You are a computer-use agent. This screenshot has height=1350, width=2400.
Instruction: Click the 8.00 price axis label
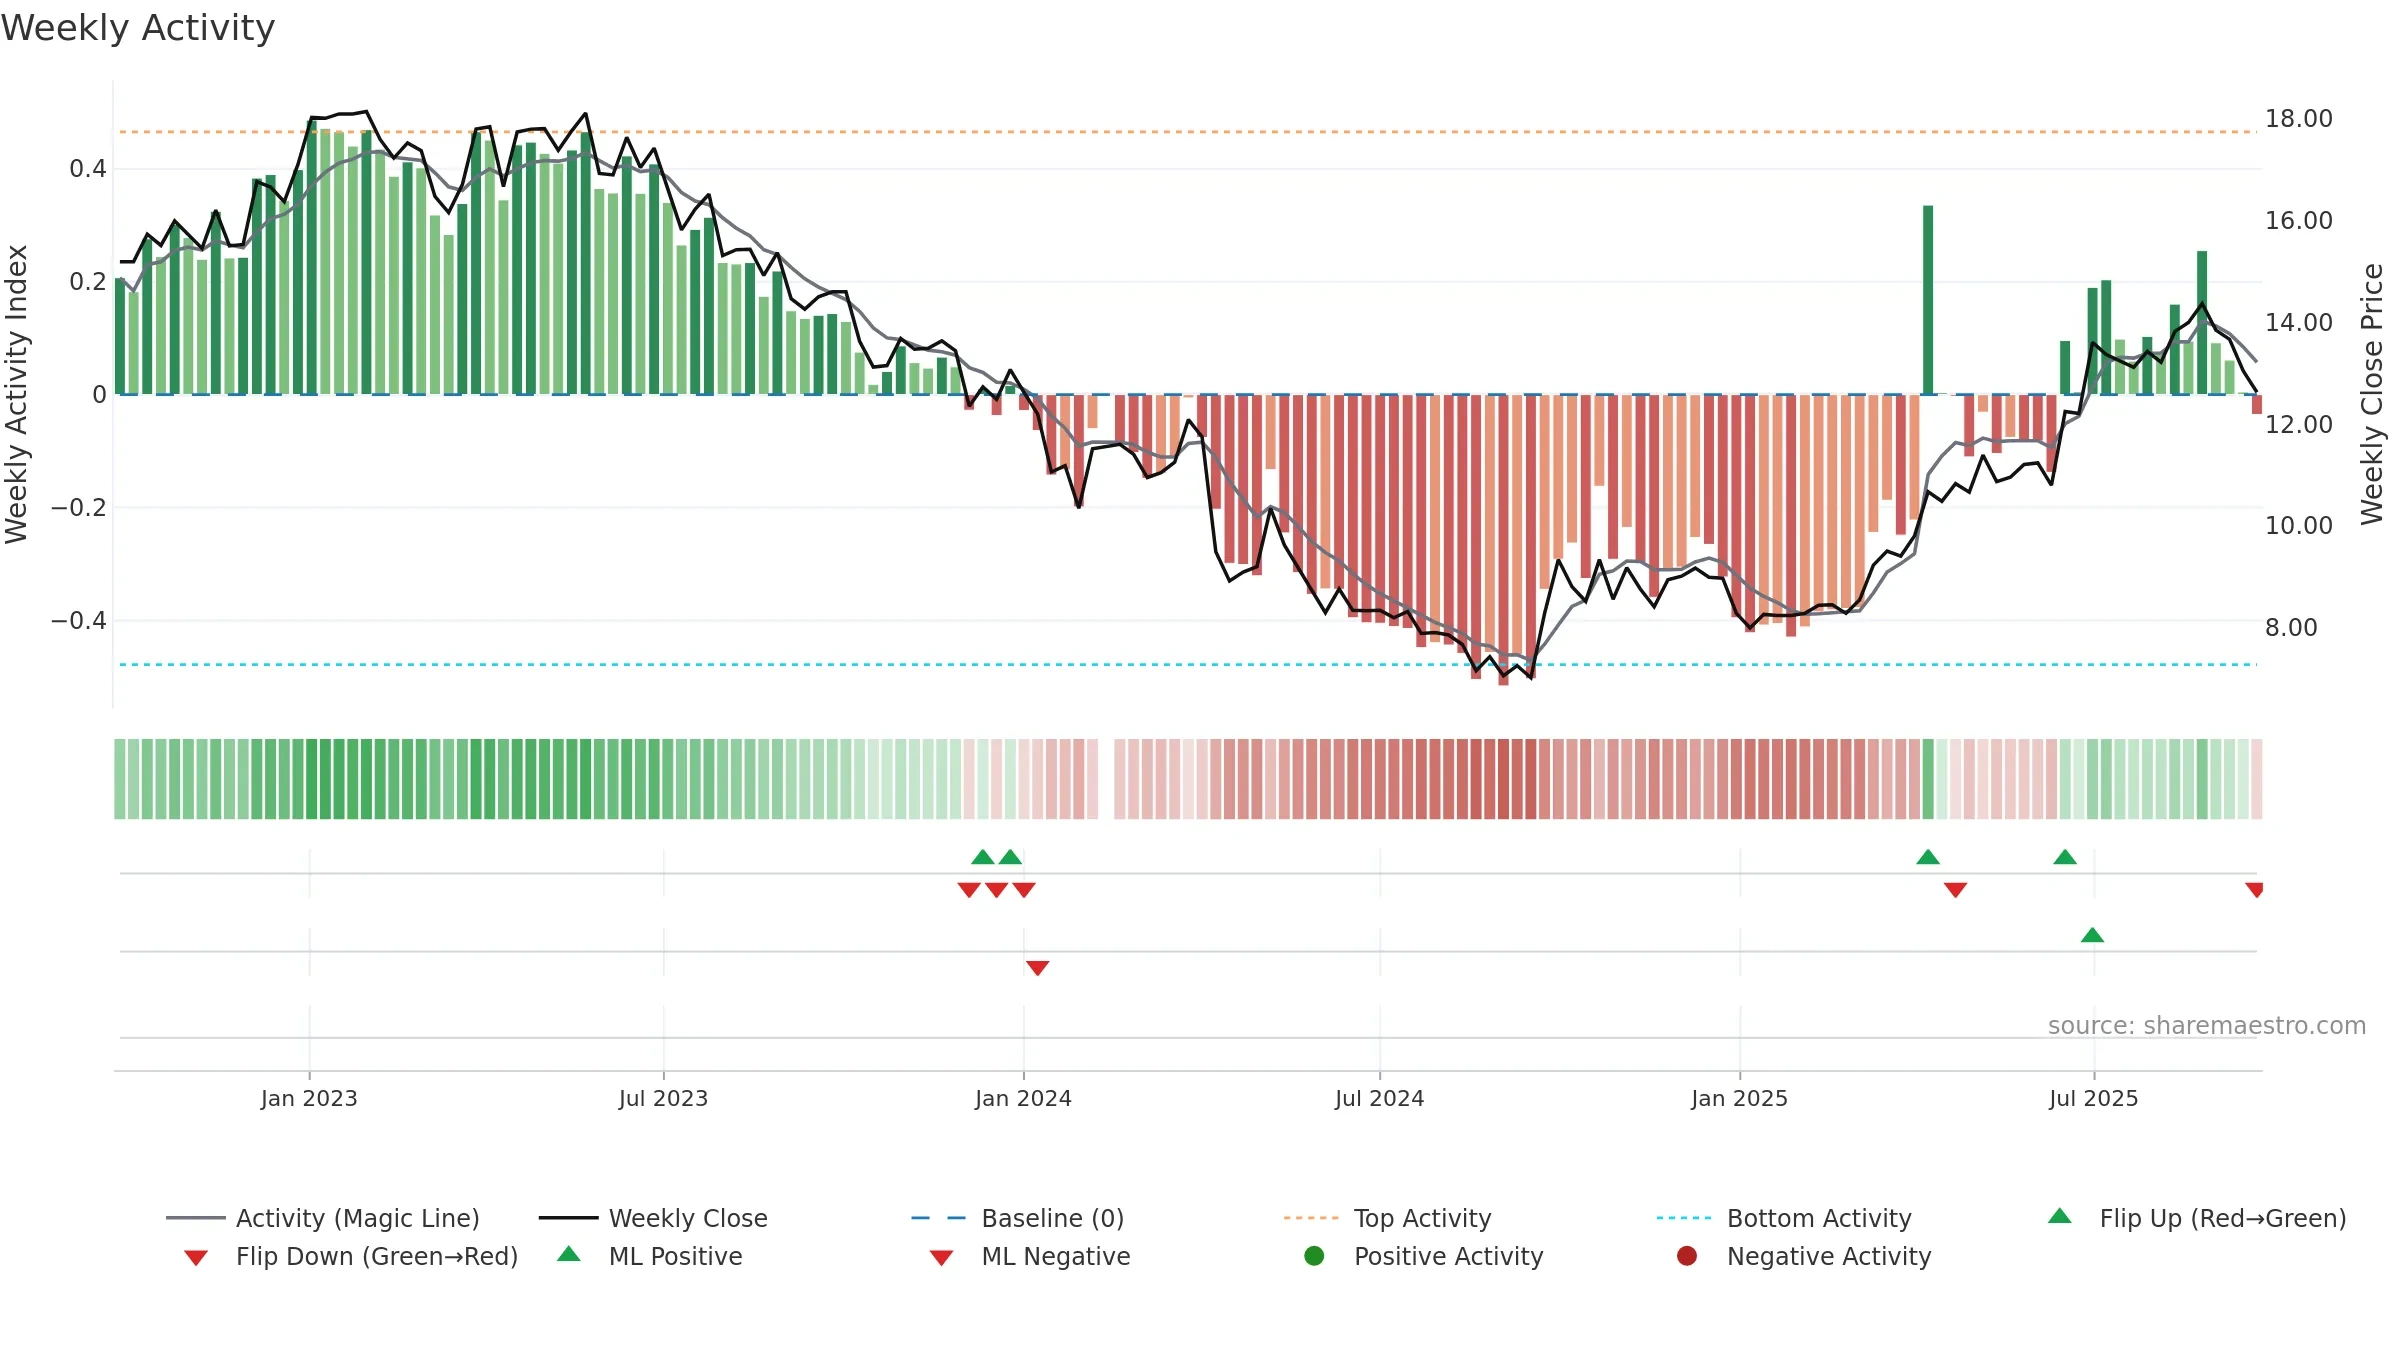[x=2291, y=628]
